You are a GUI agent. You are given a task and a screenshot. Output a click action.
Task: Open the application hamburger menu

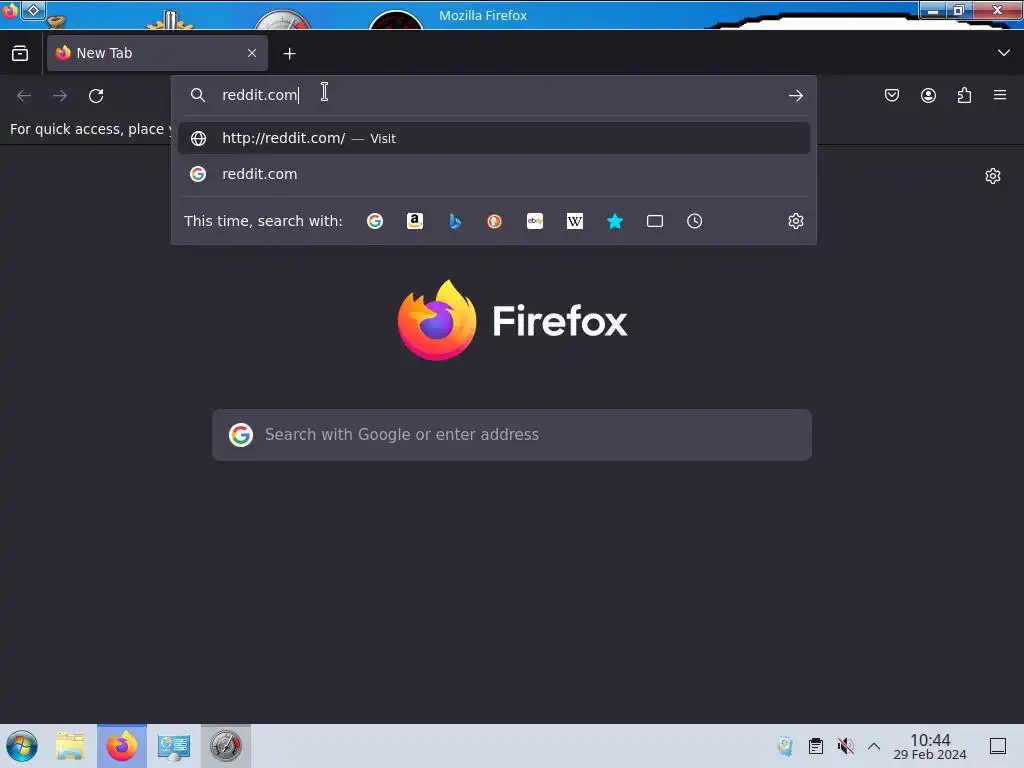pyautogui.click(x=999, y=95)
